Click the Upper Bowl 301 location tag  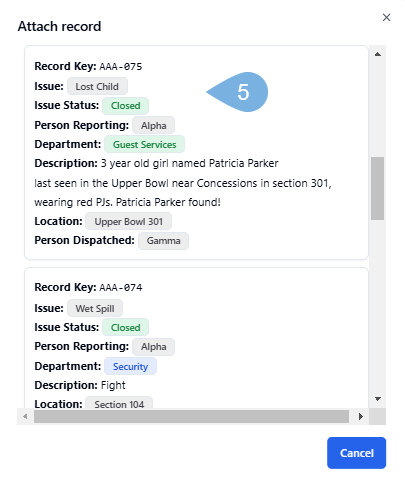tap(128, 222)
